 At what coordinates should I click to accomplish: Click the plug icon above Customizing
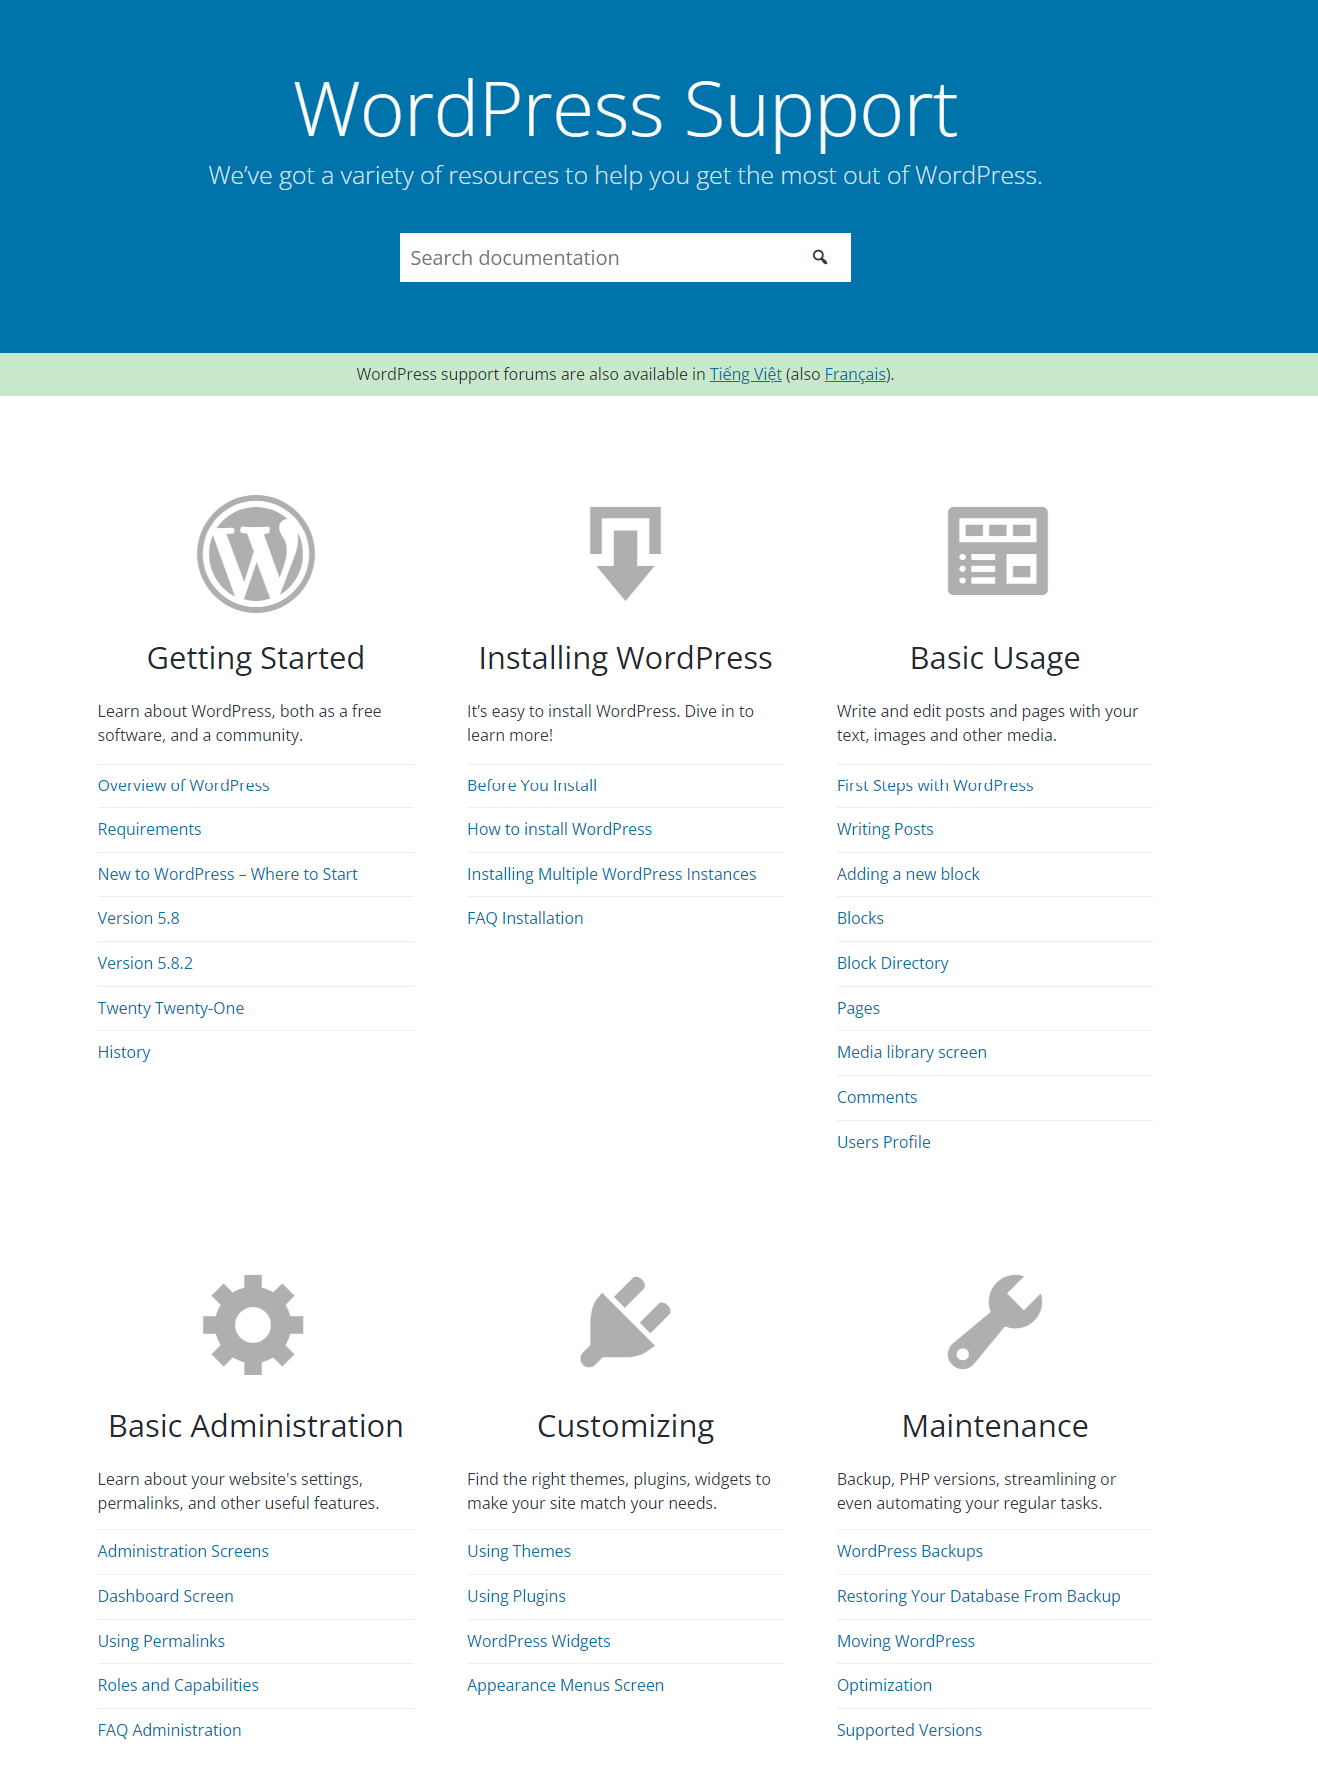(625, 1321)
